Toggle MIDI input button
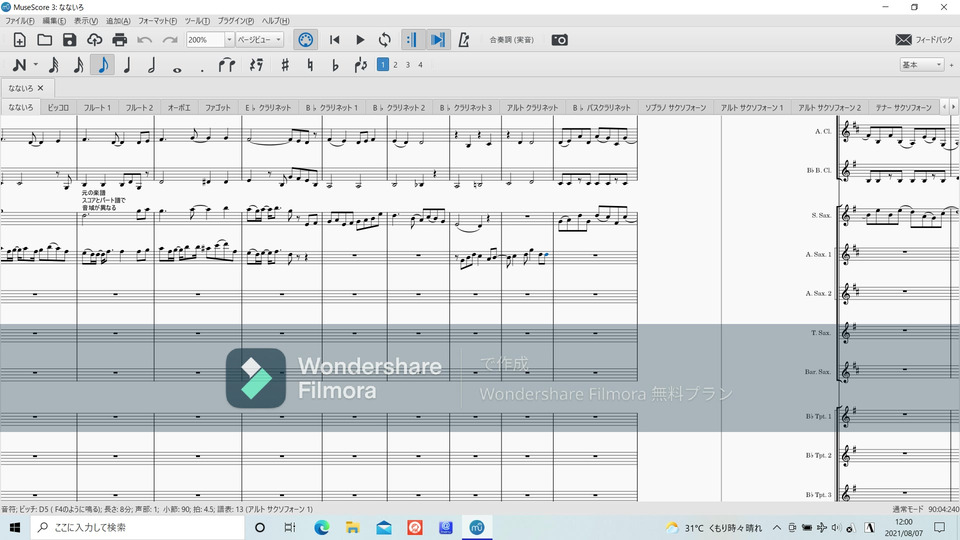960x540 pixels. tap(306, 40)
